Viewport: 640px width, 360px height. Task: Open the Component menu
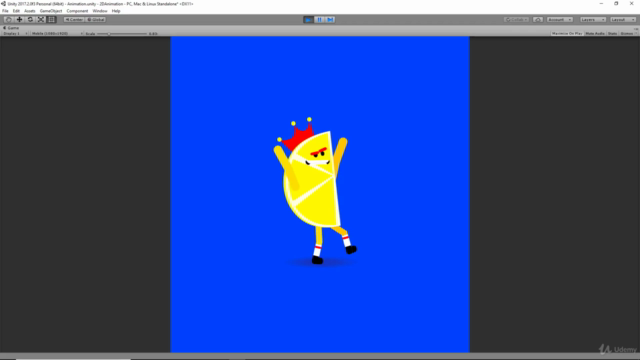tap(77, 11)
